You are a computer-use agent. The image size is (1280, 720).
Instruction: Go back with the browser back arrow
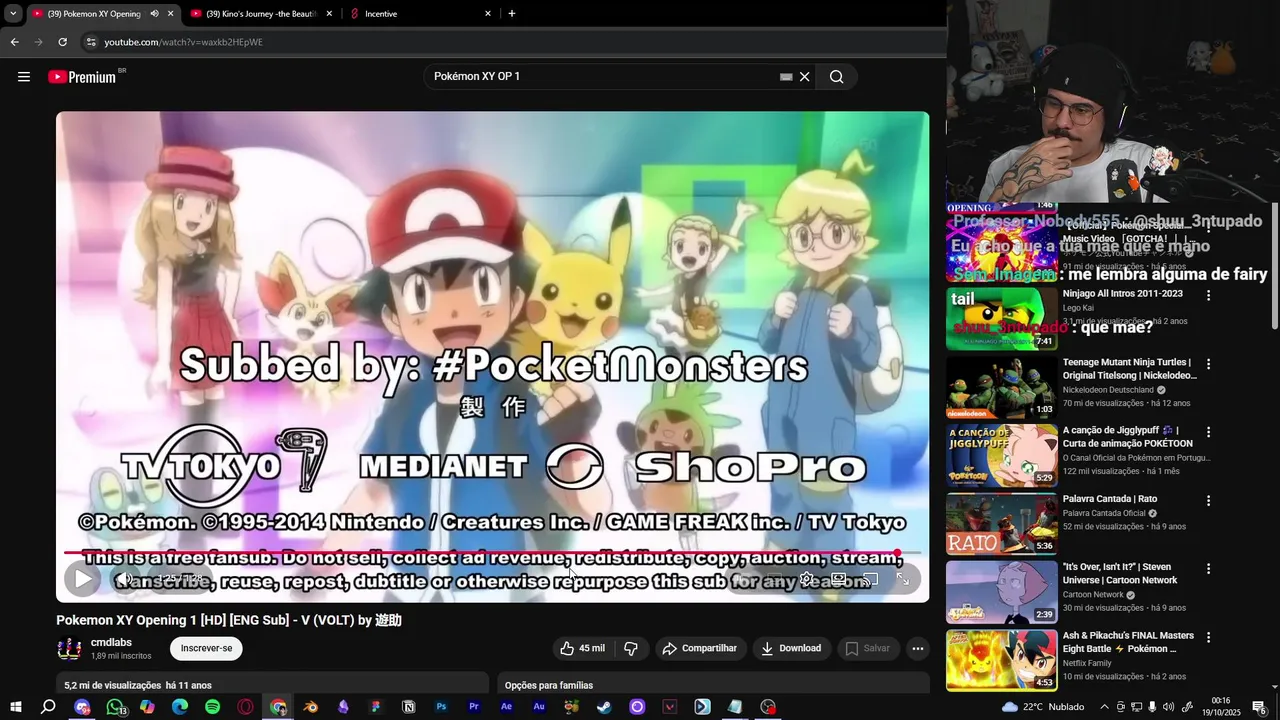[14, 42]
